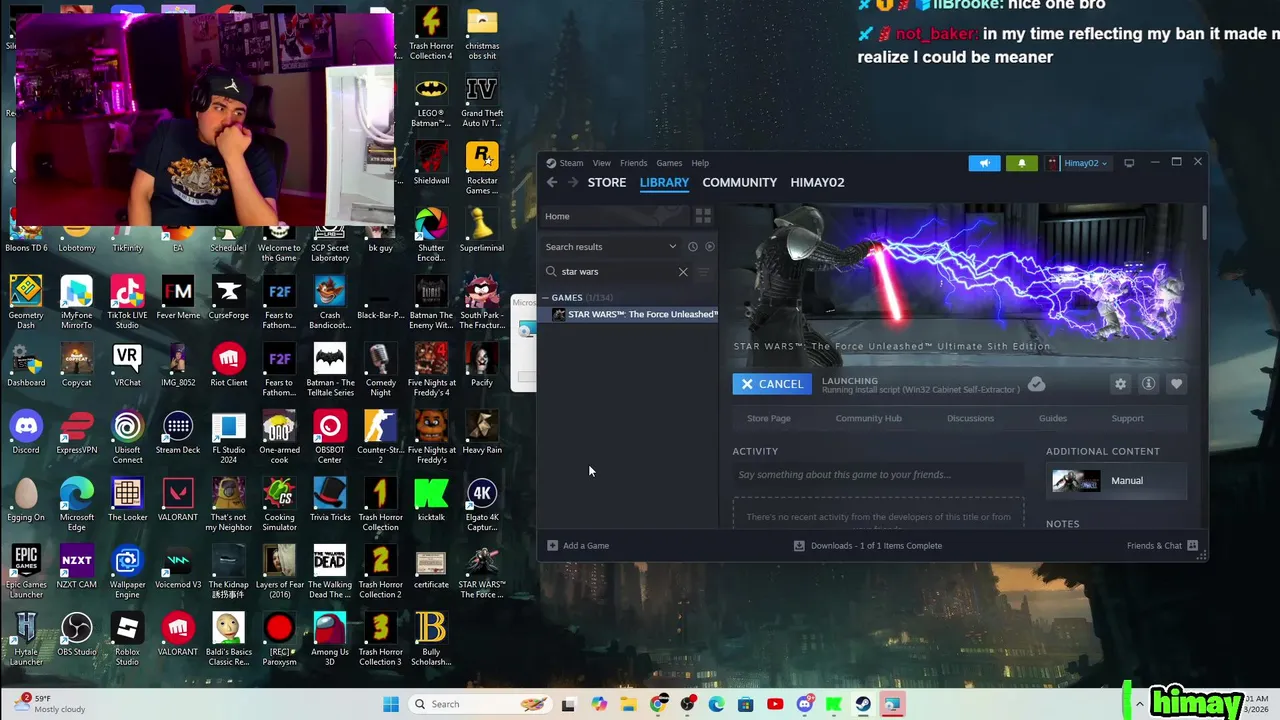The image size is (1280, 720).
Task: Switch to the STORE tab
Action: point(607,182)
